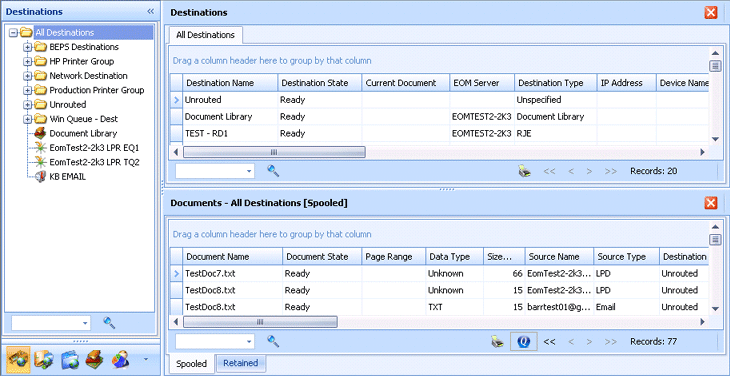
Task: Open the blue folder with globe navigation icon
Action: pyautogui.click(x=70, y=360)
